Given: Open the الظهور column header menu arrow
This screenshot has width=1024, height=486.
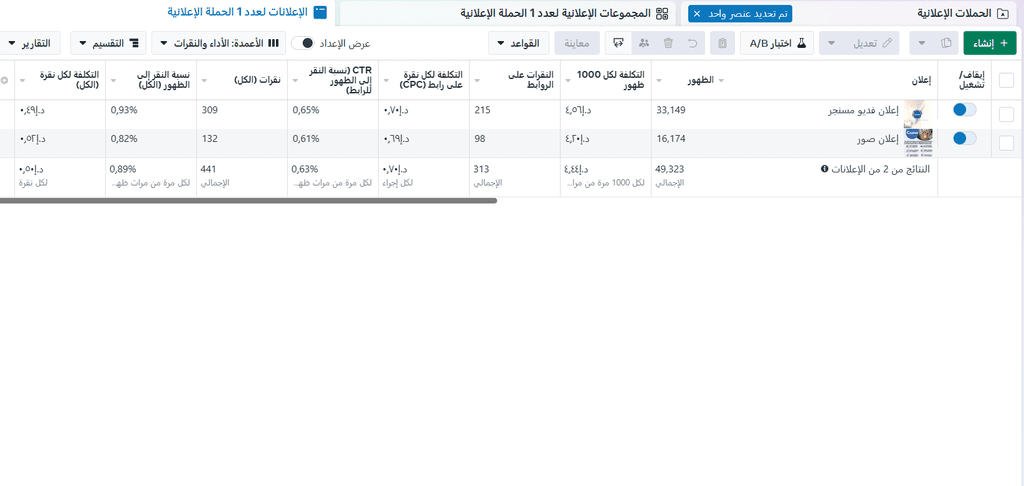Looking at the screenshot, I should tap(658, 80).
